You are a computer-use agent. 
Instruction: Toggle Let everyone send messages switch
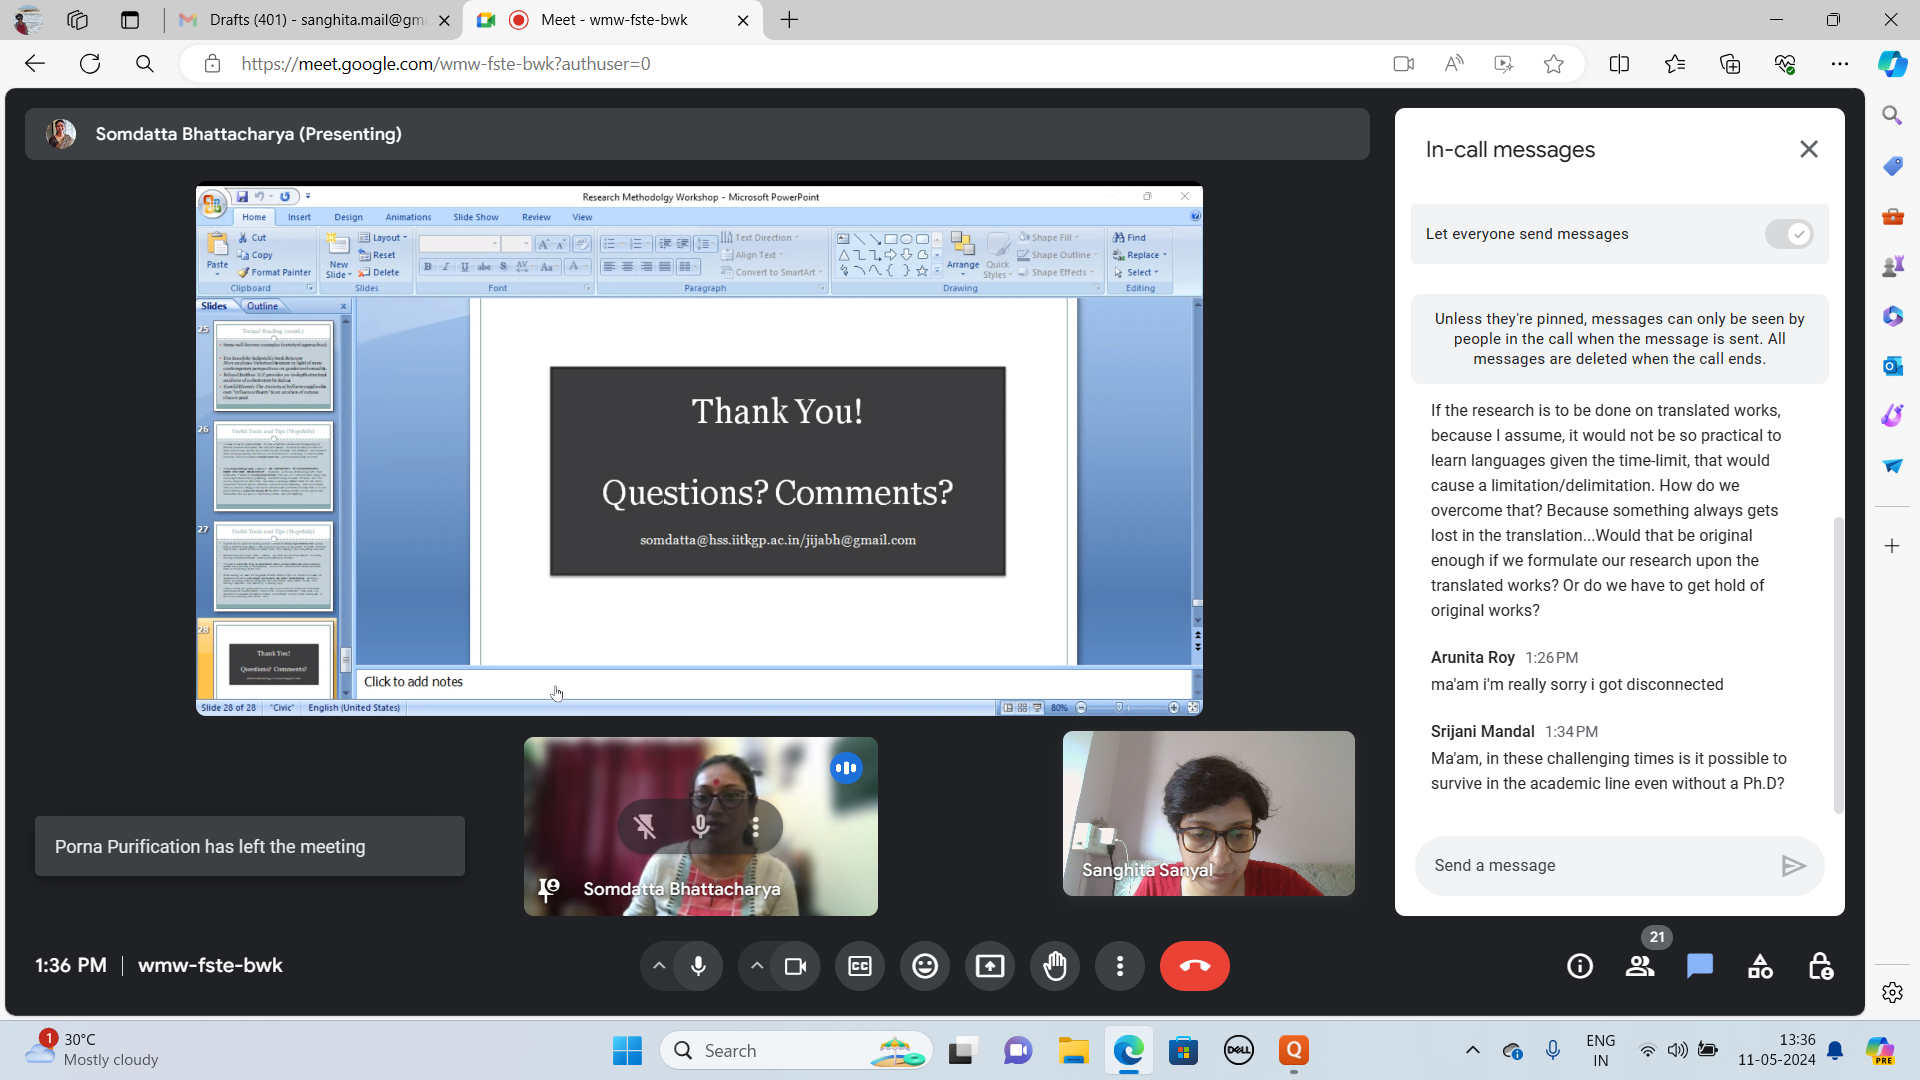[x=1788, y=234]
